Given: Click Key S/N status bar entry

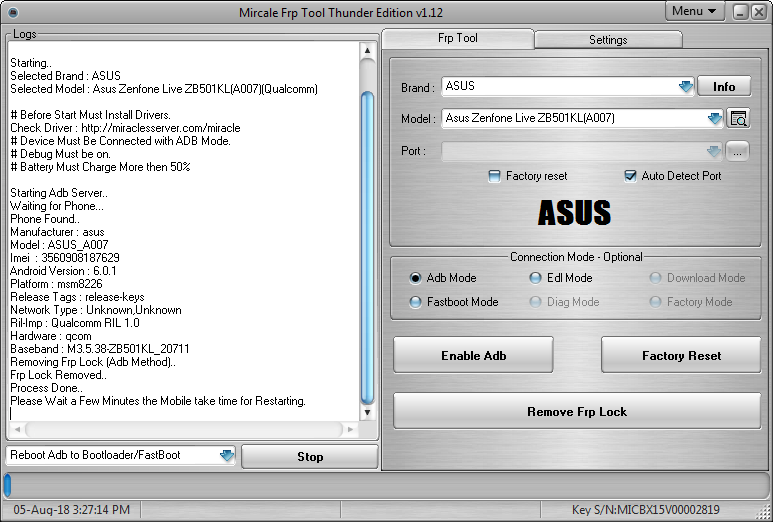Looking at the screenshot, I should coord(645,510).
